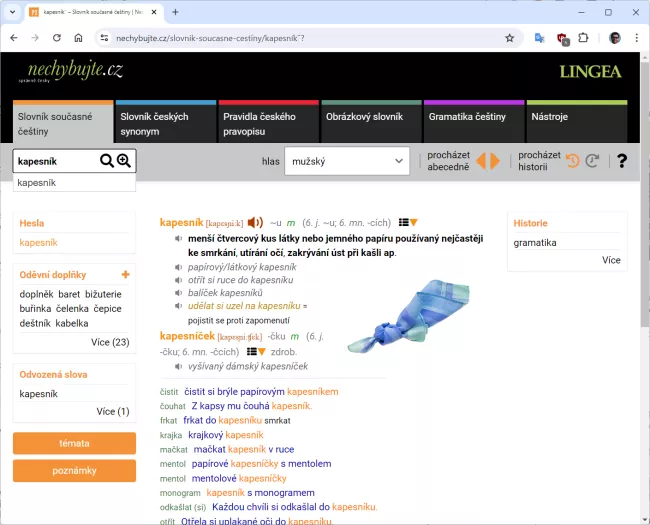Viewport: 650px width, 525px height.
Task: Expand declension table for kapesníček
Action: click(256, 351)
